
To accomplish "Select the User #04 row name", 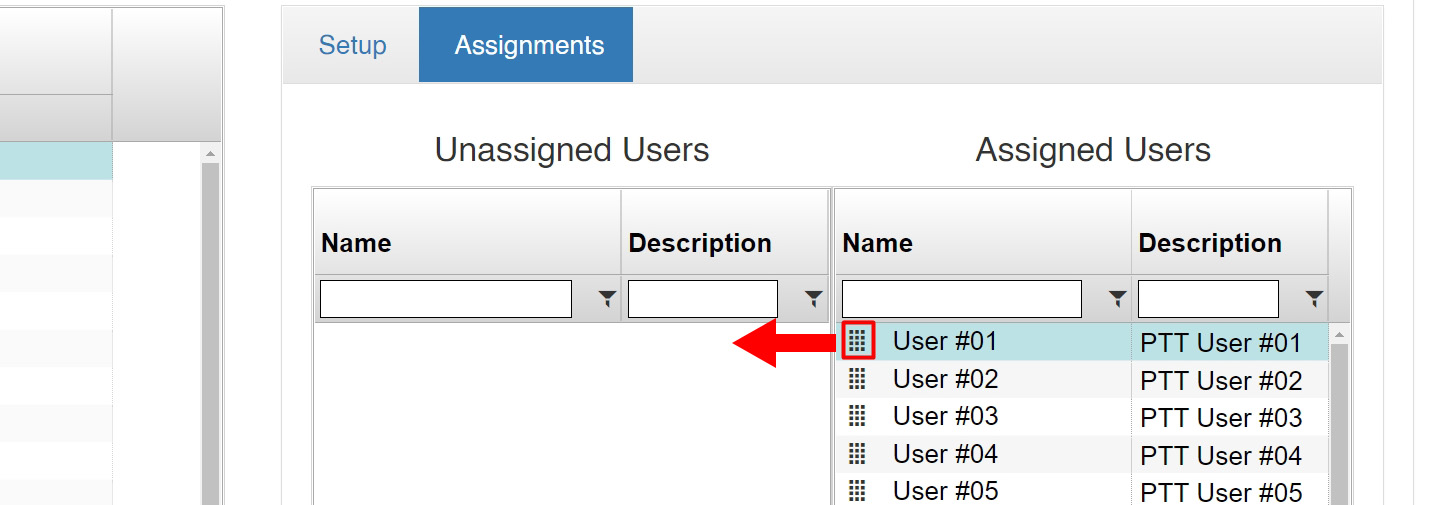I will tap(945, 454).
